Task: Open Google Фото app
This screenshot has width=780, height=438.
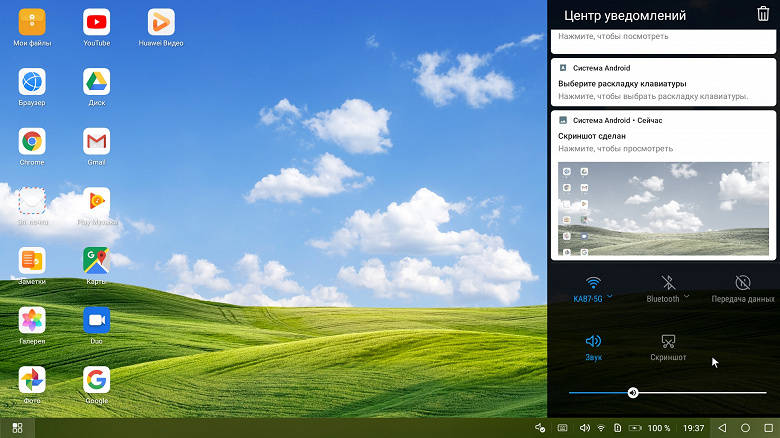Action: [32, 380]
